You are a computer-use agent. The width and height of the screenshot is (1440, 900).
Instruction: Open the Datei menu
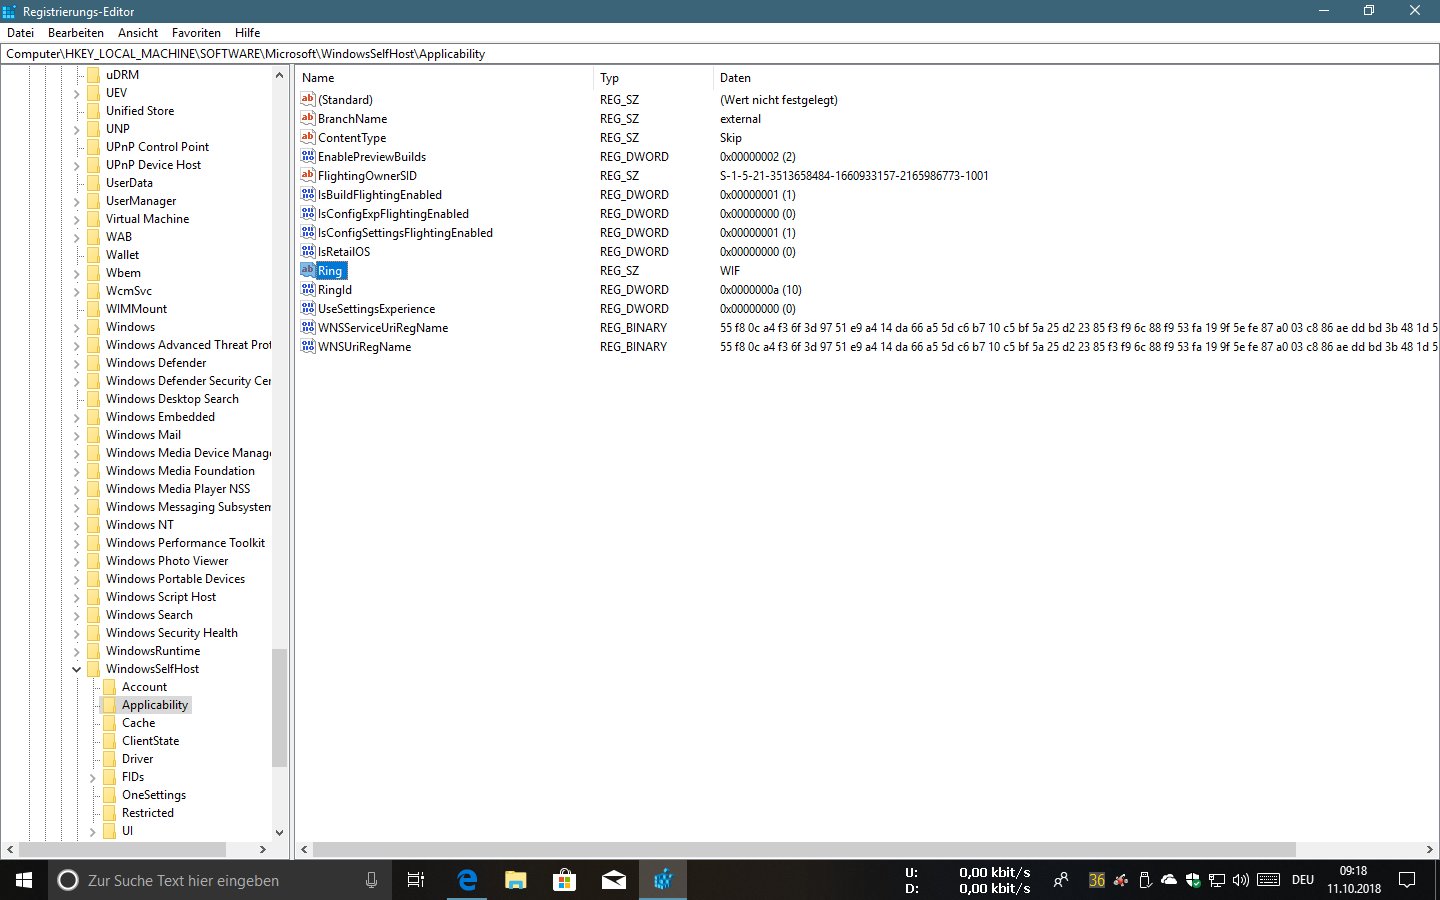click(x=20, y=32)
